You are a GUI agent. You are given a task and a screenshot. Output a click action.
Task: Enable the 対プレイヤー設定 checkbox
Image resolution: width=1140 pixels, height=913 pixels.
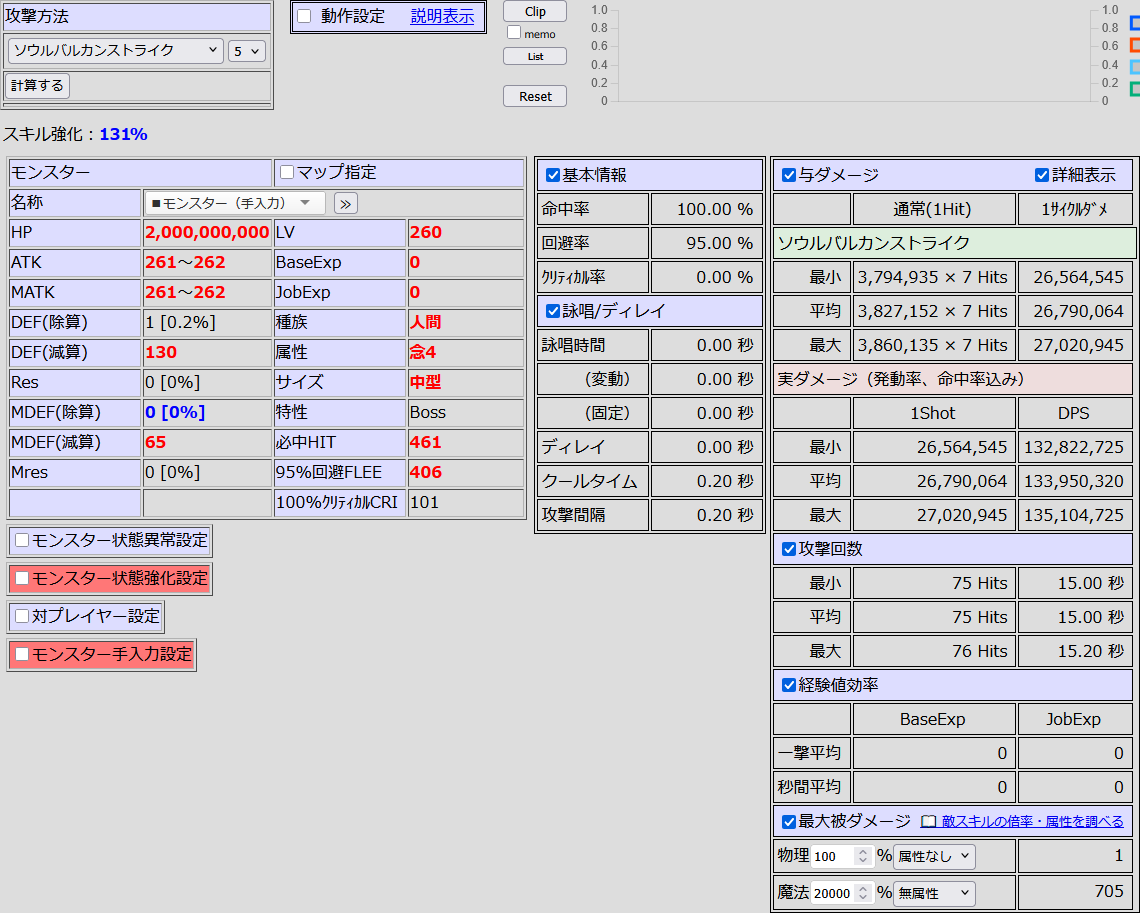[x=23, y=616]
